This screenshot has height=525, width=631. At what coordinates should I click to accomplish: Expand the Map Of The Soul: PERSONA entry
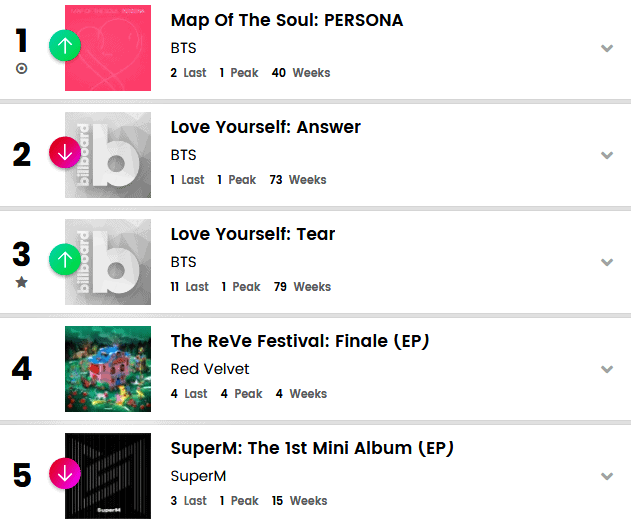tap(606, 48)
